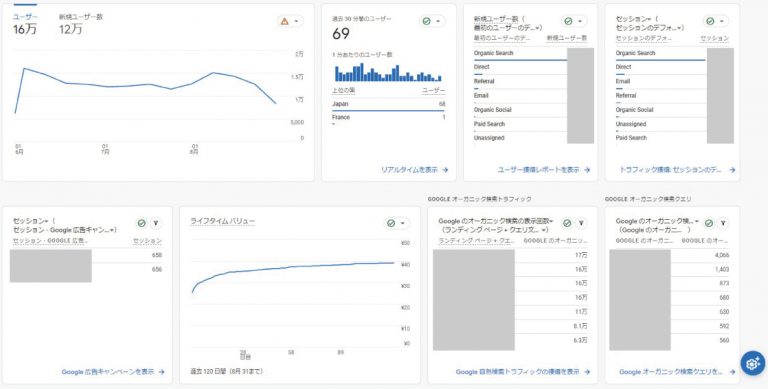The width and height of the screenshot is (768, 389).
Task: Select the 新規ユーザー数 metric tab showing 12万
Action: [x=81, y=24]
